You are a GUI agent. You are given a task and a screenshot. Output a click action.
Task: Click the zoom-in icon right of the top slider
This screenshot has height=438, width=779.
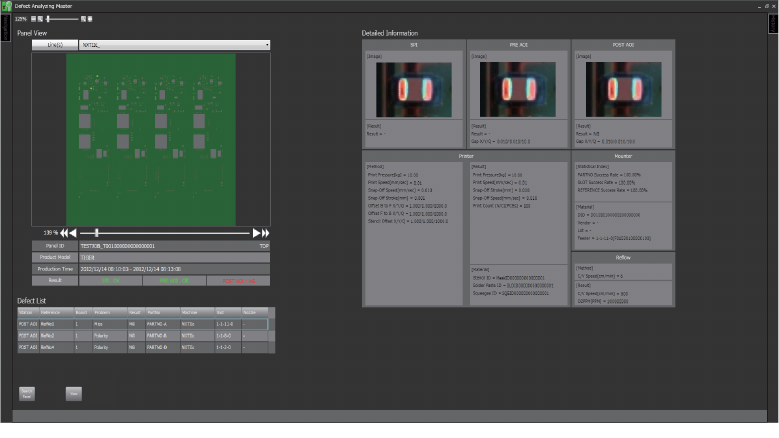click(84, 18)
